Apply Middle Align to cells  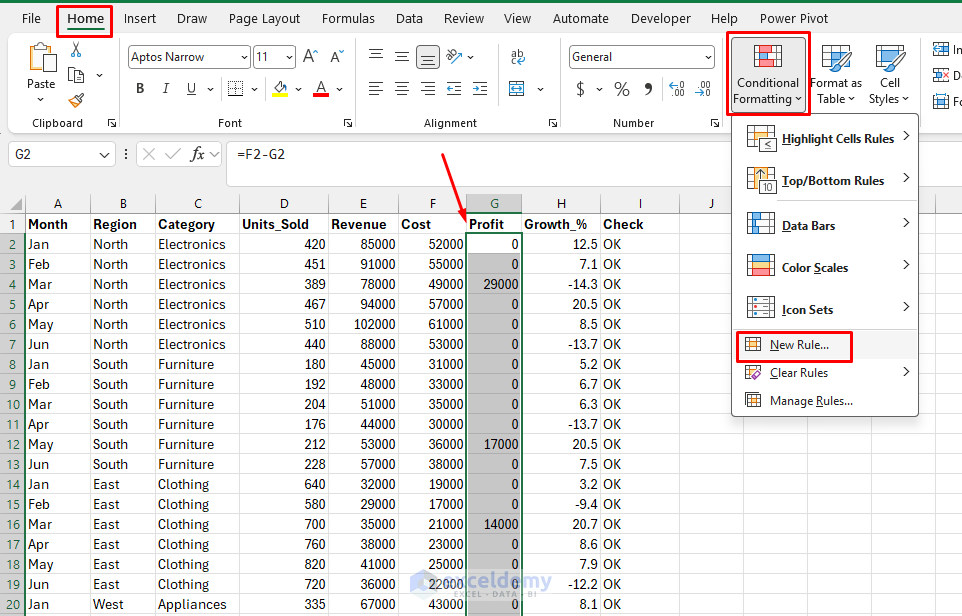pos(402,56)
